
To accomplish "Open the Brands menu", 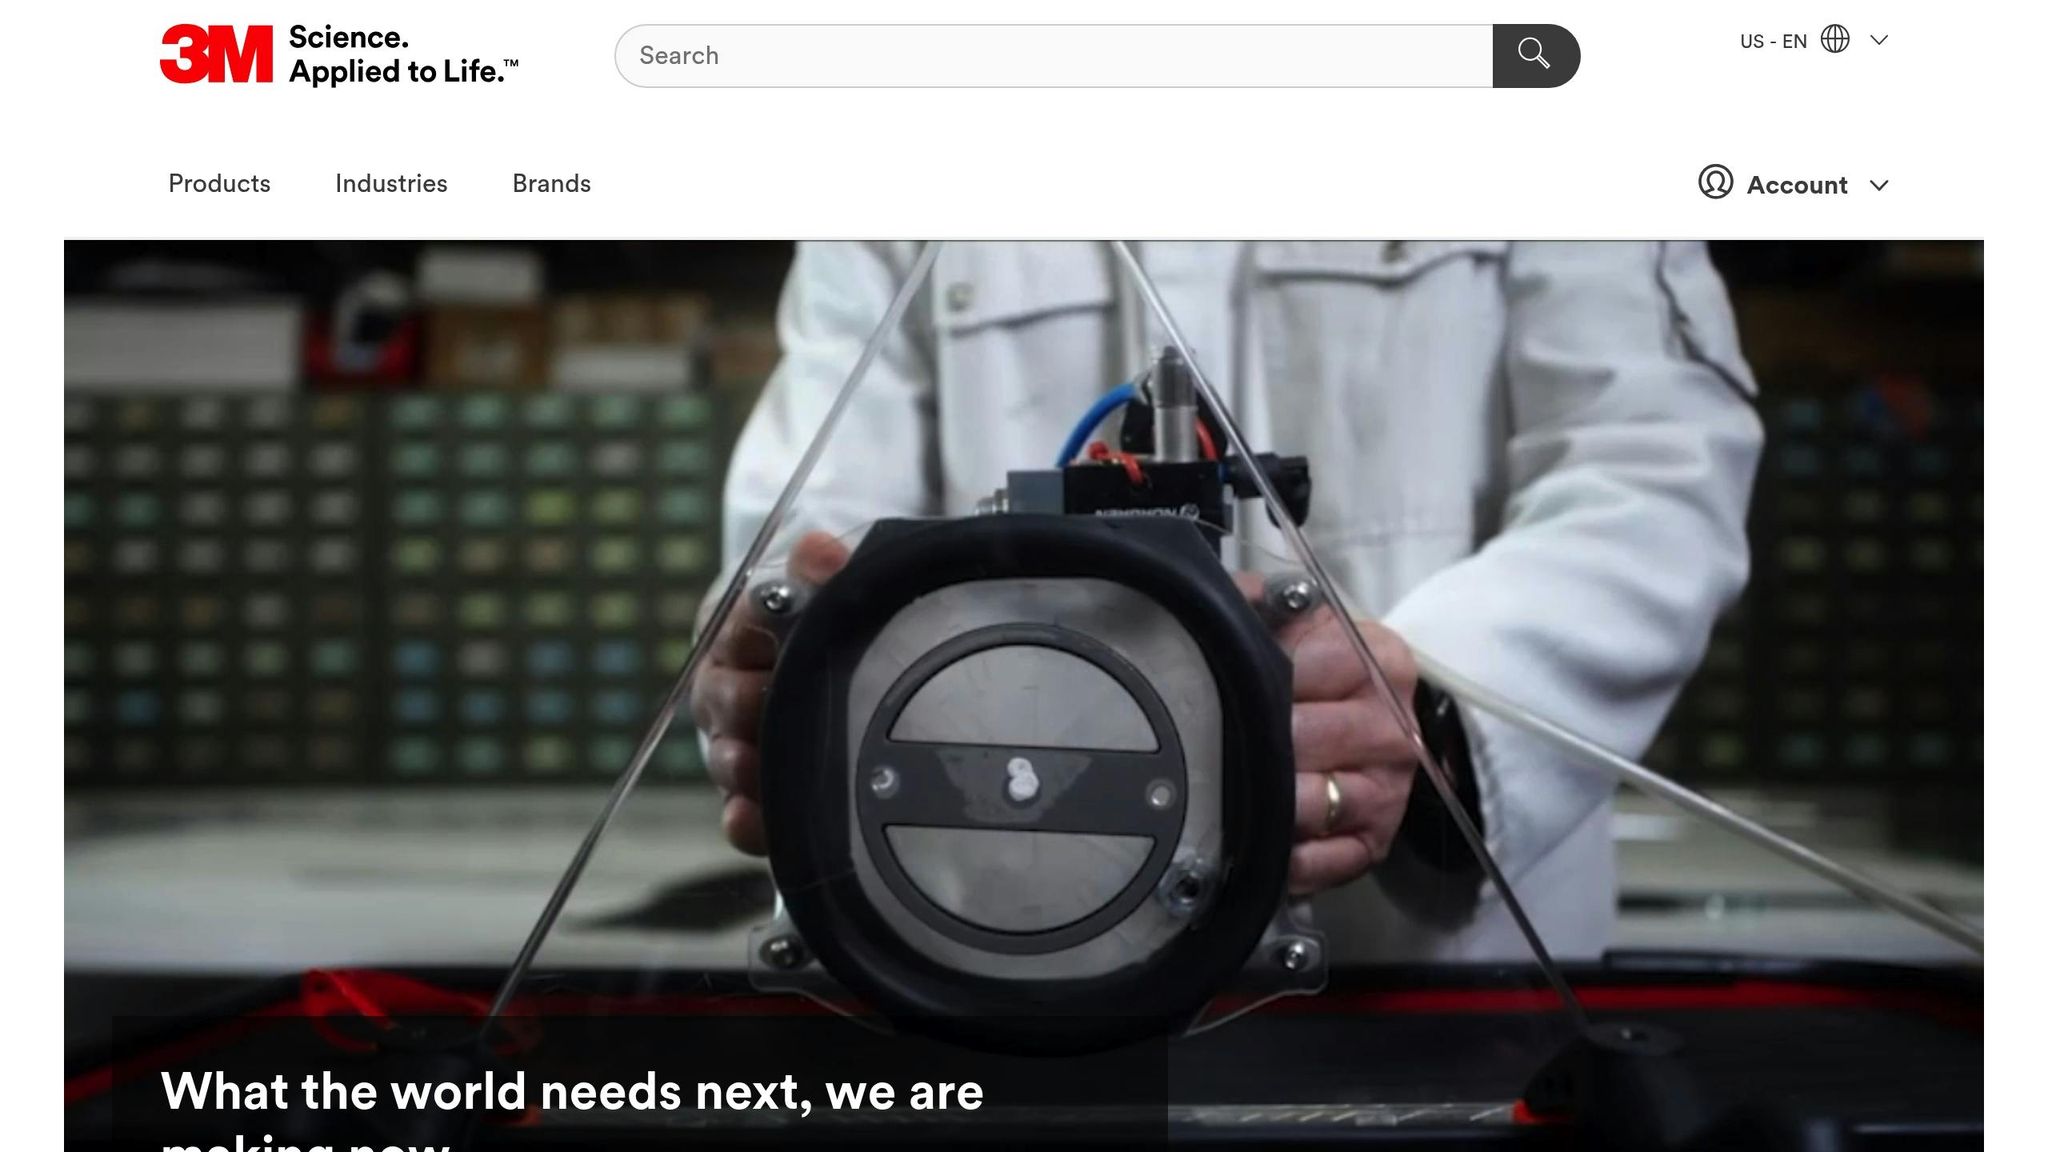I will [551, 184].
